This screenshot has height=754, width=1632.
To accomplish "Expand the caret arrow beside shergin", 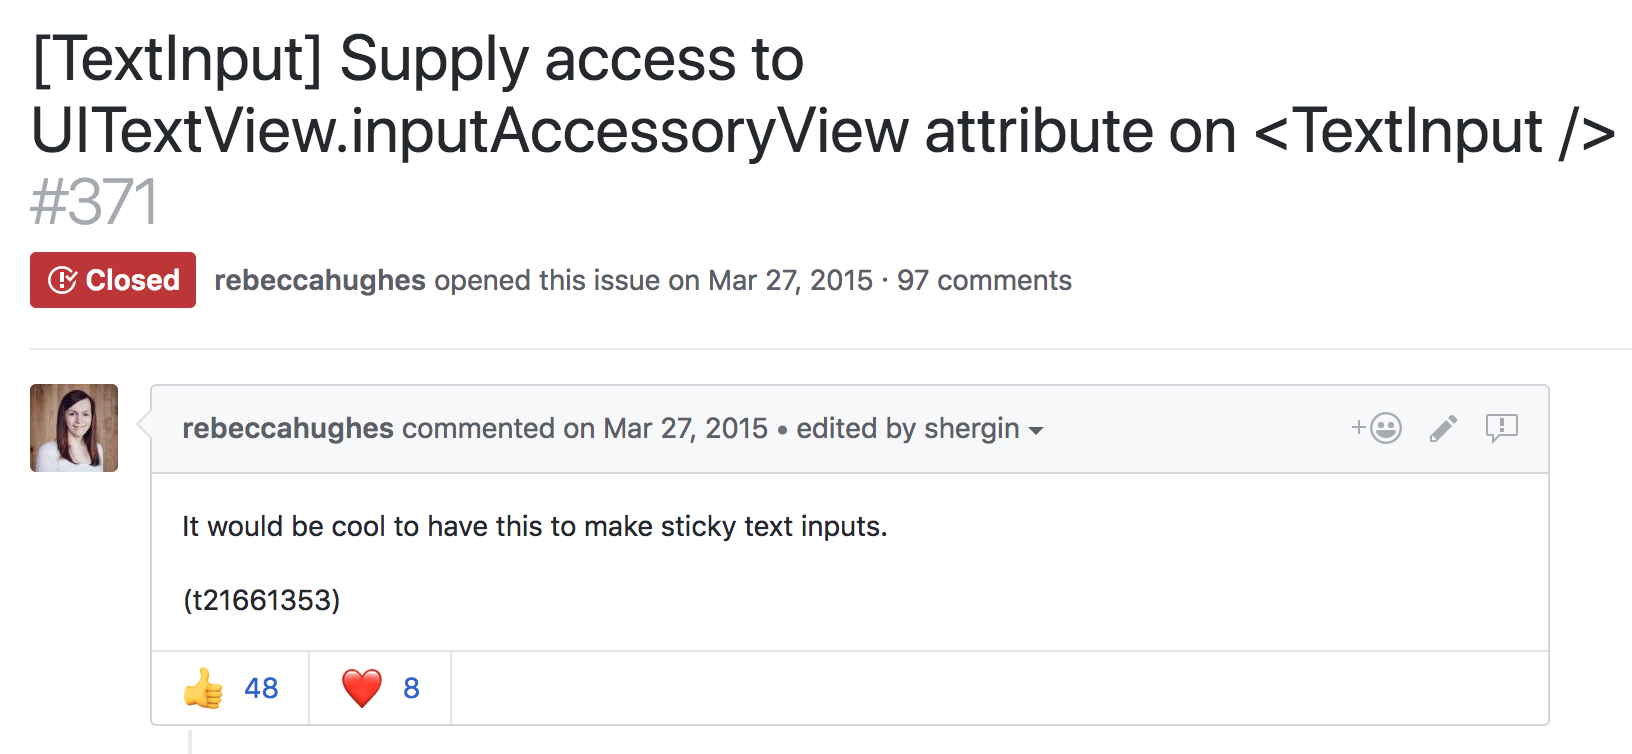I will 1036,431.
